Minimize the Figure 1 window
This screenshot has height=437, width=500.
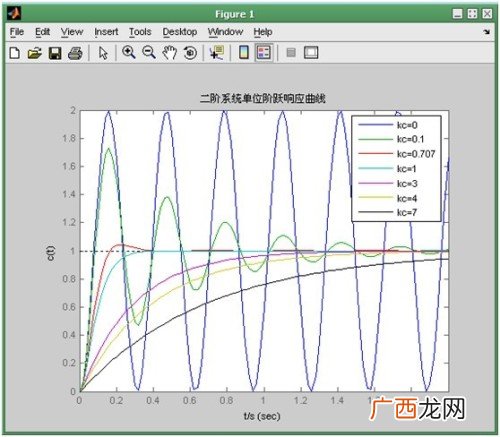pyautogui.click(x=457, y=14)
